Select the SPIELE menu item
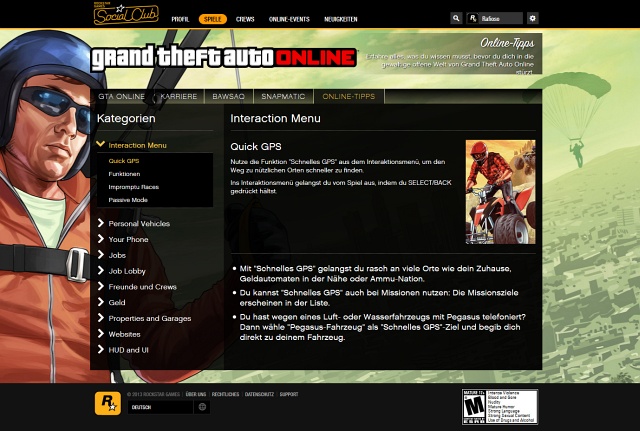 pos(212,19)
